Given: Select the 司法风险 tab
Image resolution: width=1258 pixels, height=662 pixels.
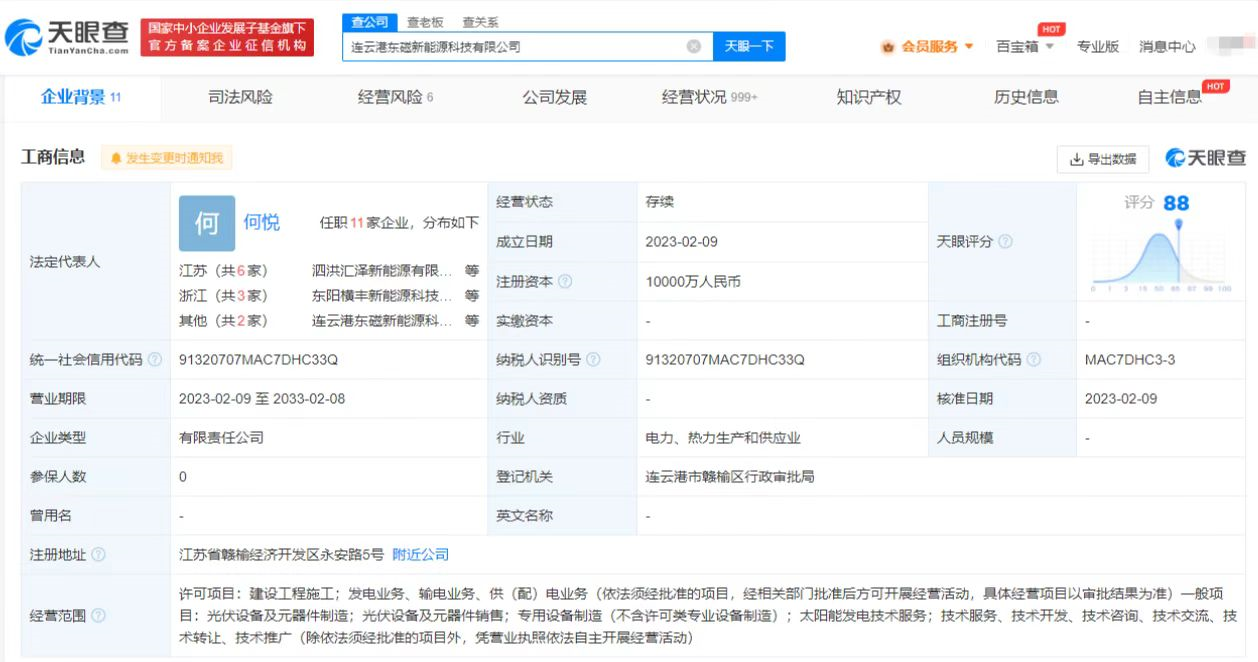Looking at the screenshot, I should pyautogui.click(x=240, y=97).
